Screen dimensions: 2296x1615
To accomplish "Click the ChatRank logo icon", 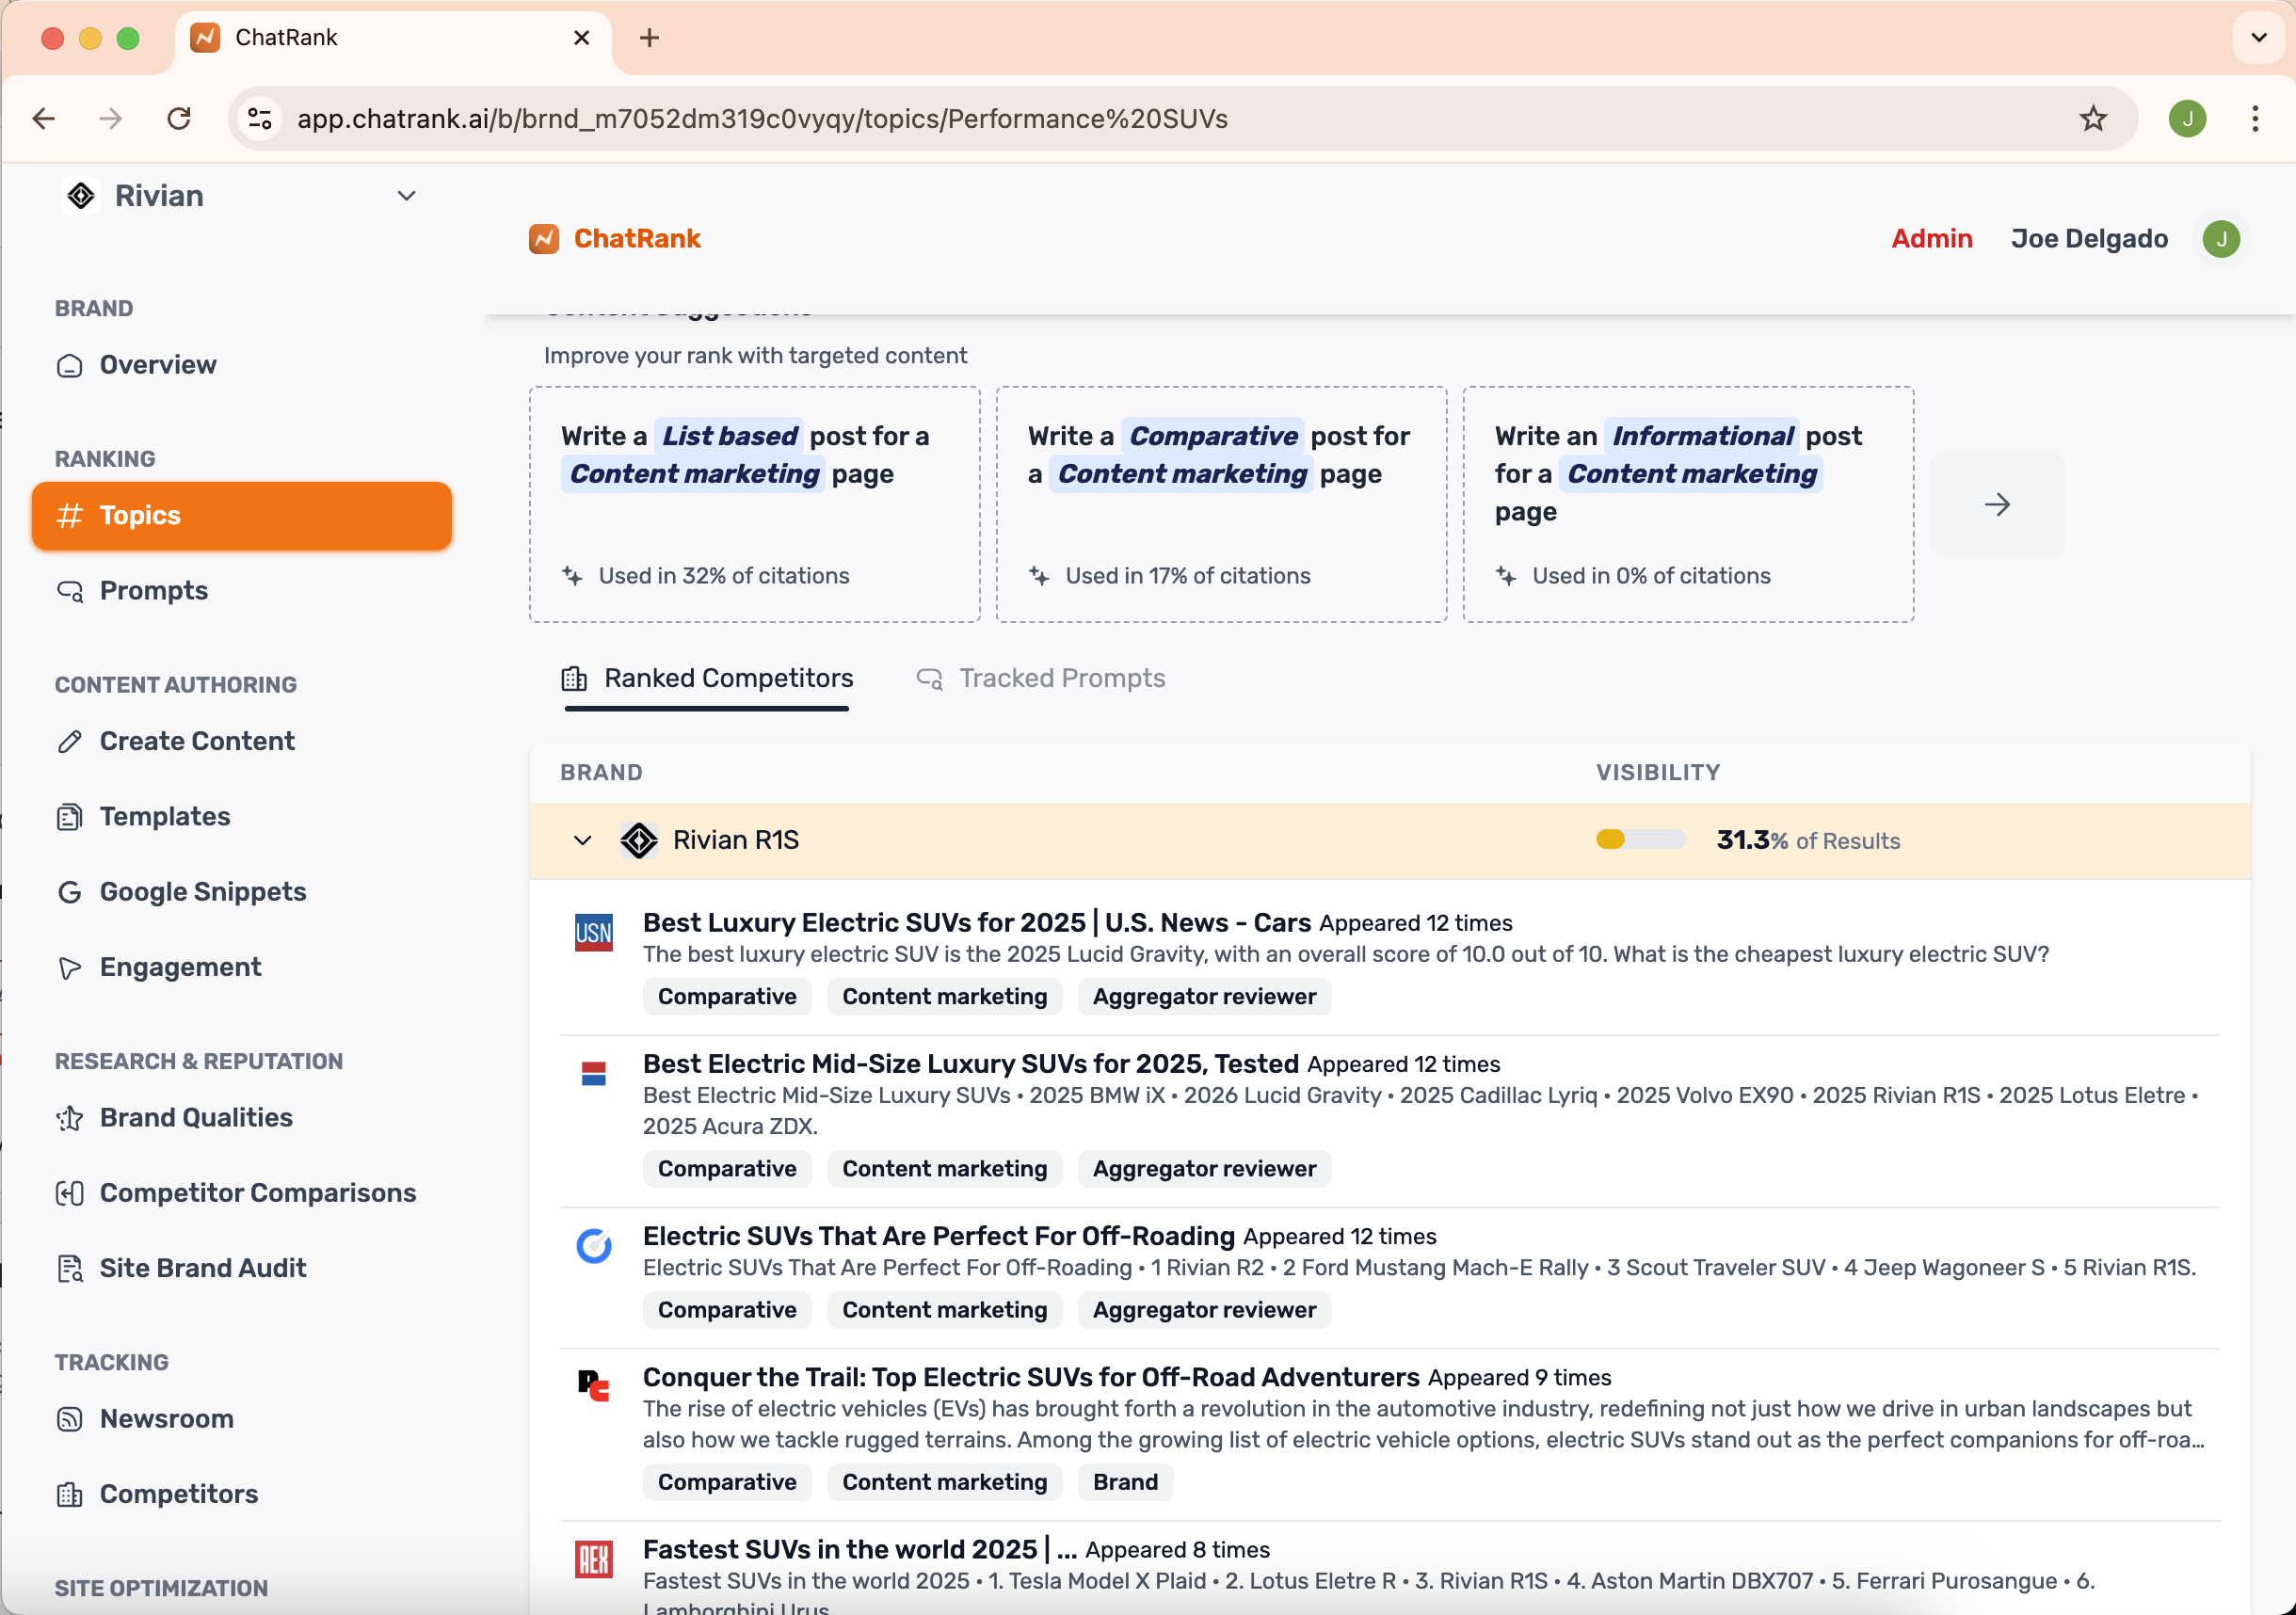I will [544, 239].
